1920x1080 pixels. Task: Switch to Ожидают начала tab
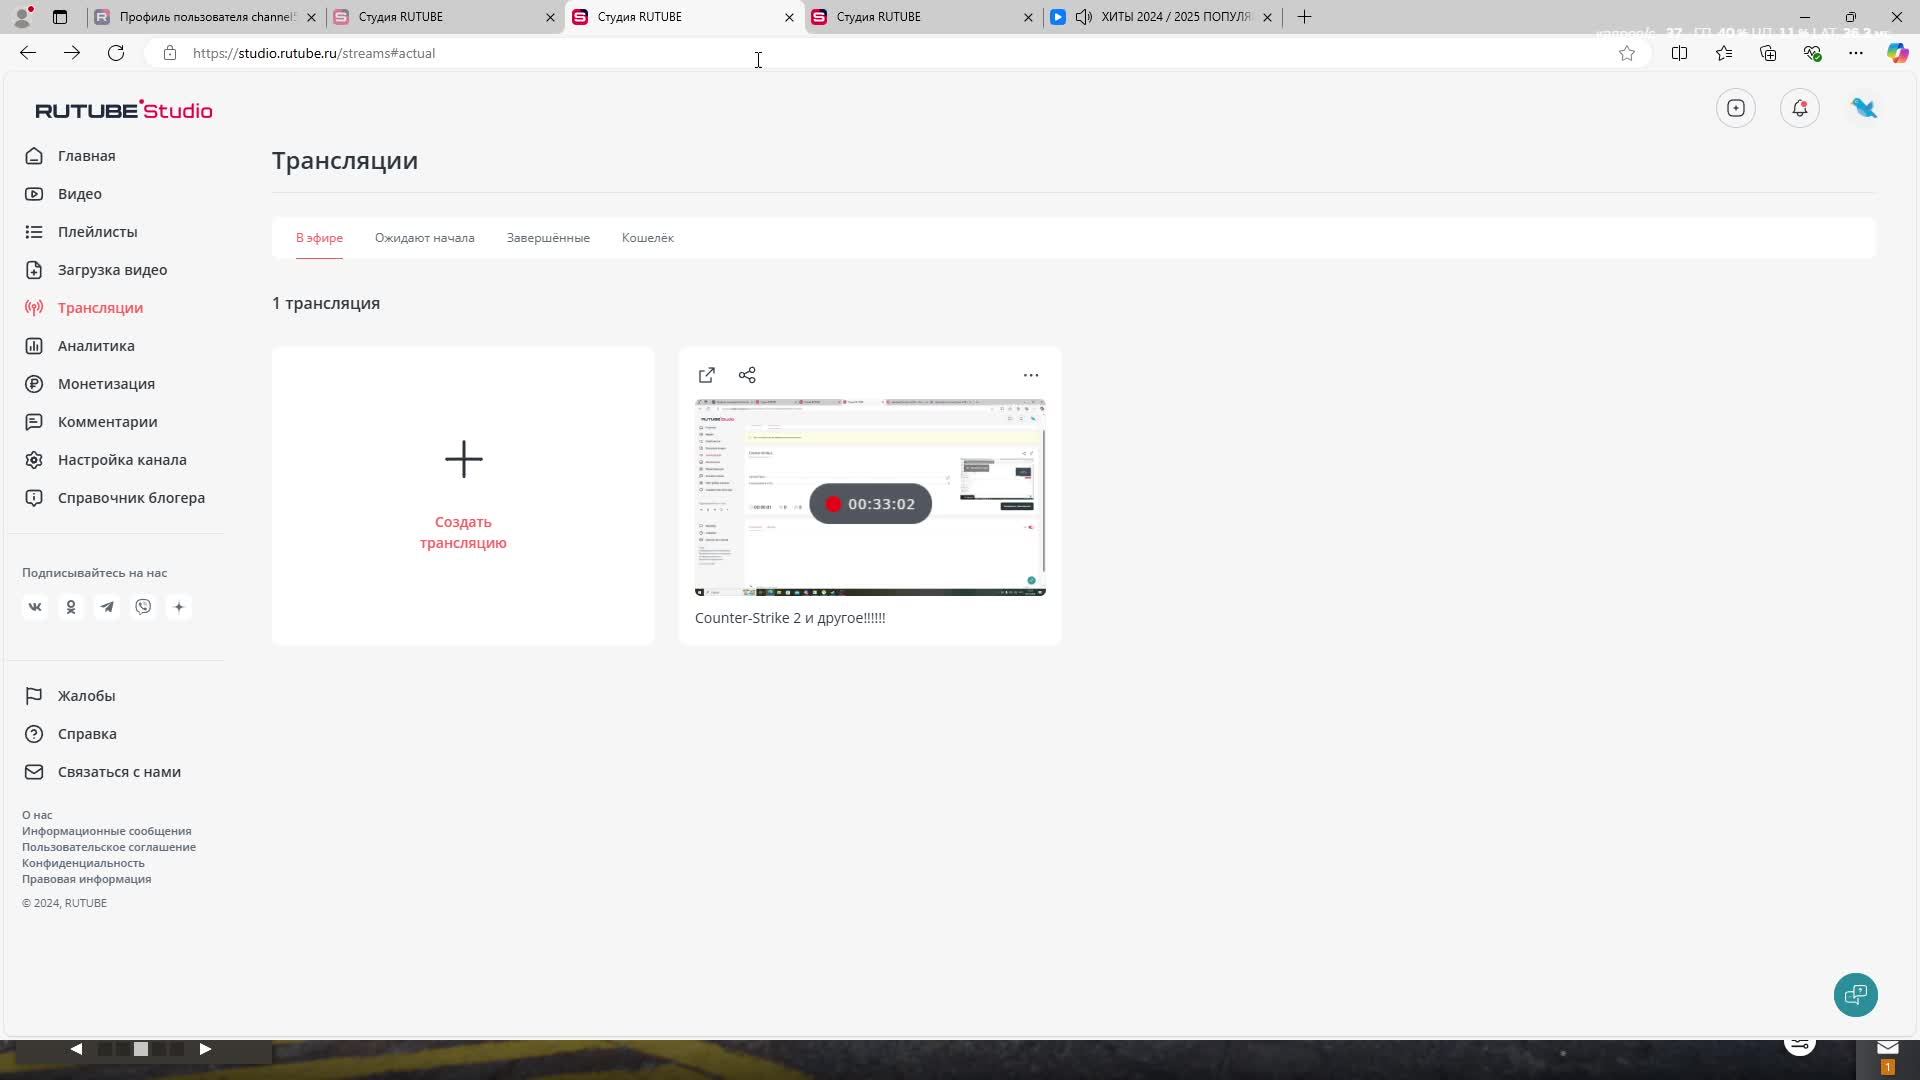pyautogui.click(x=425, y=238)
